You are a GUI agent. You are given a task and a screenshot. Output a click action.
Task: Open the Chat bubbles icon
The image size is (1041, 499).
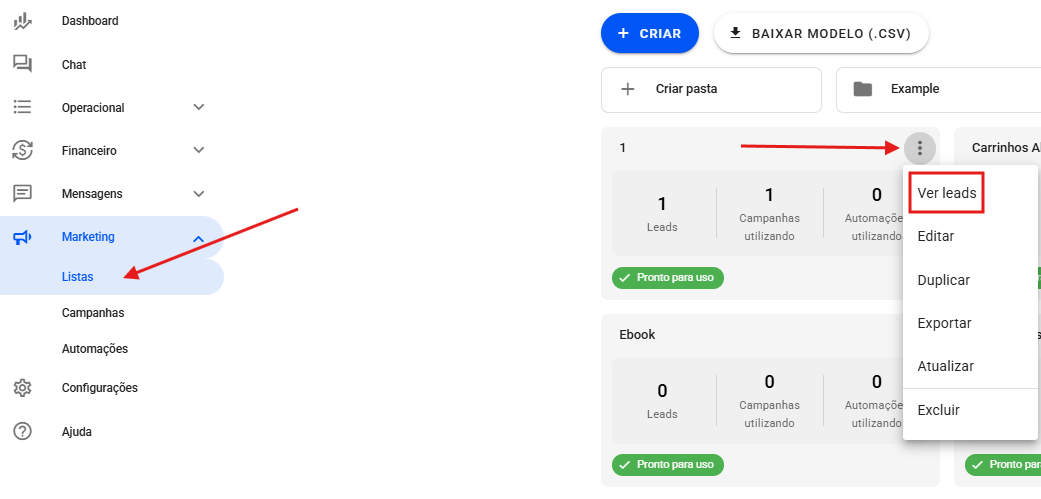coord(22,64)
